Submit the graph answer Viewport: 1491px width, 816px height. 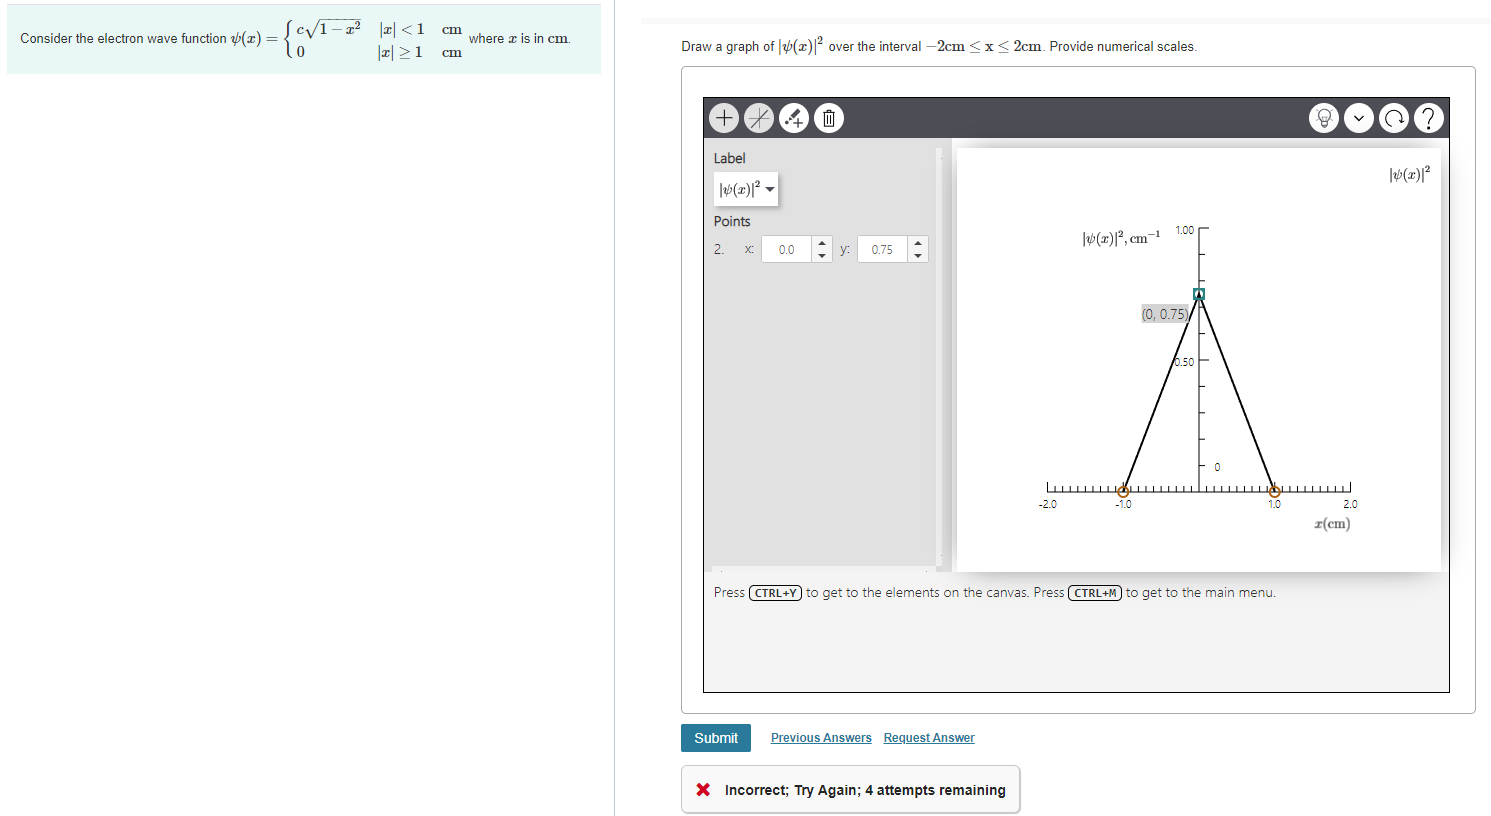pos(715,737)
